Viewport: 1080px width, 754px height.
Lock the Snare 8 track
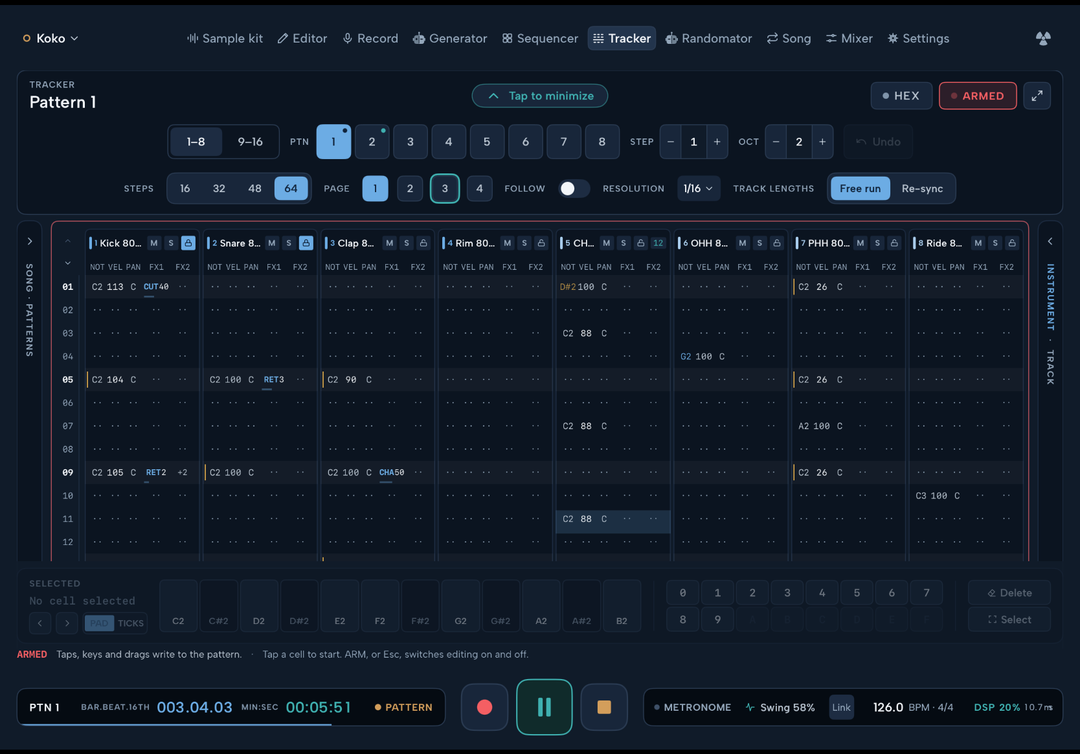point(306,243)
